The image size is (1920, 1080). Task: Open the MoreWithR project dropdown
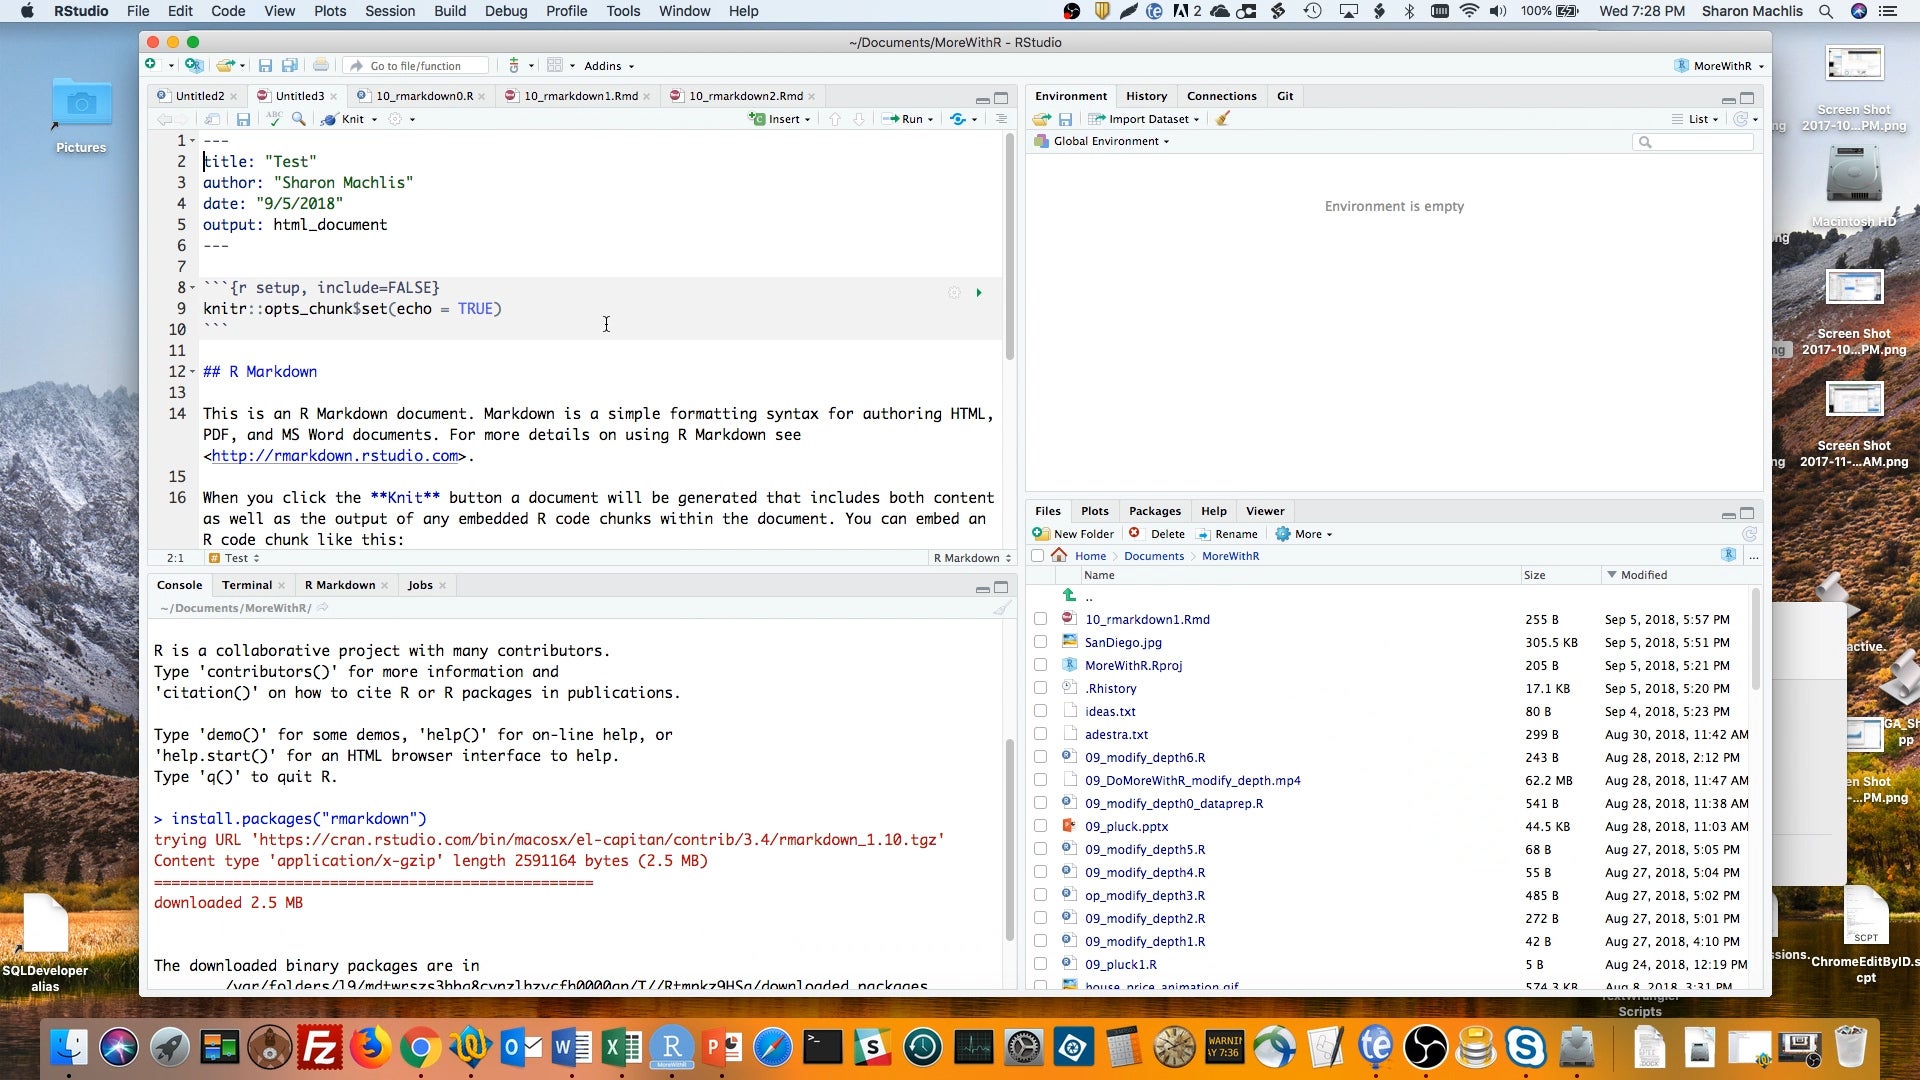click(1718, 66)
